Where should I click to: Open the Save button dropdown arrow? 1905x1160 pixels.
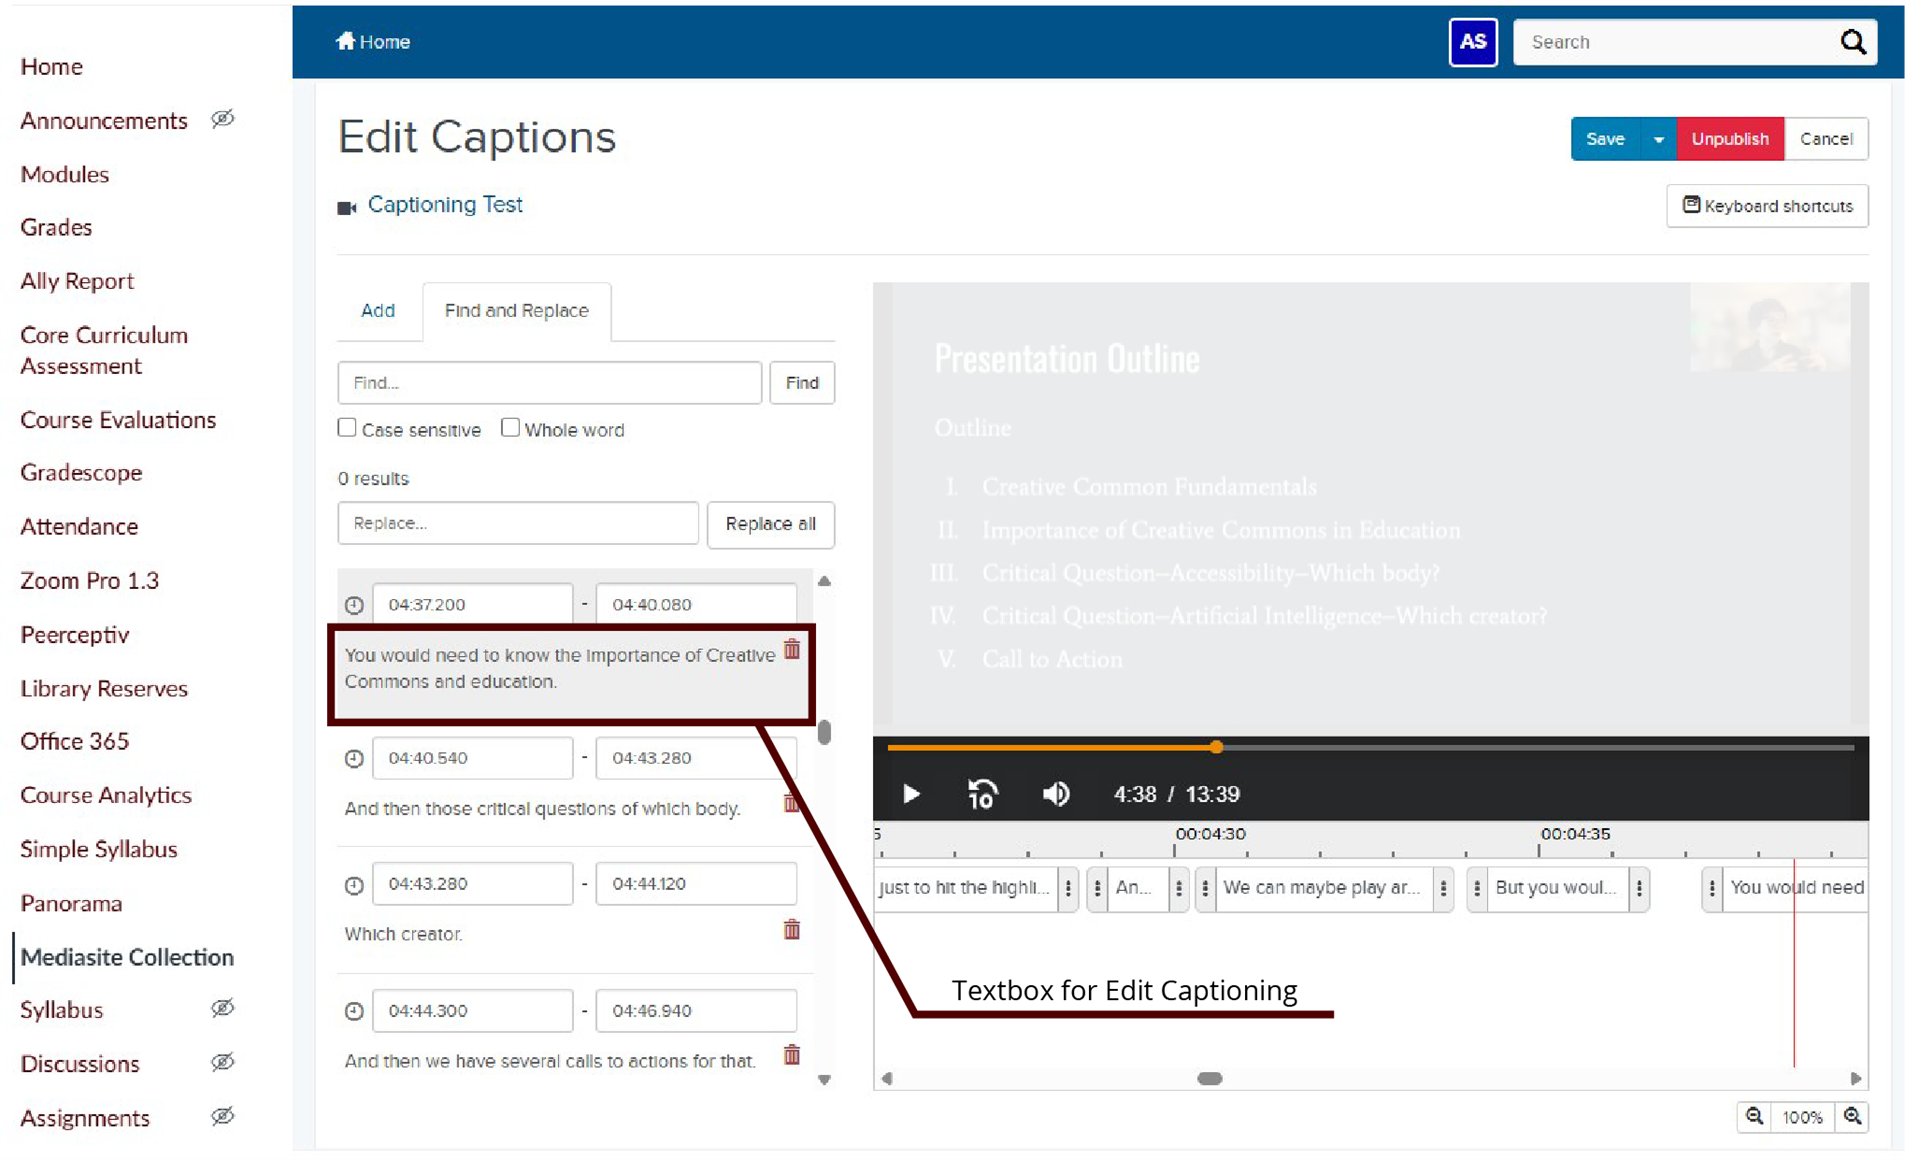pyautogui.click(x=1658, y=139)
